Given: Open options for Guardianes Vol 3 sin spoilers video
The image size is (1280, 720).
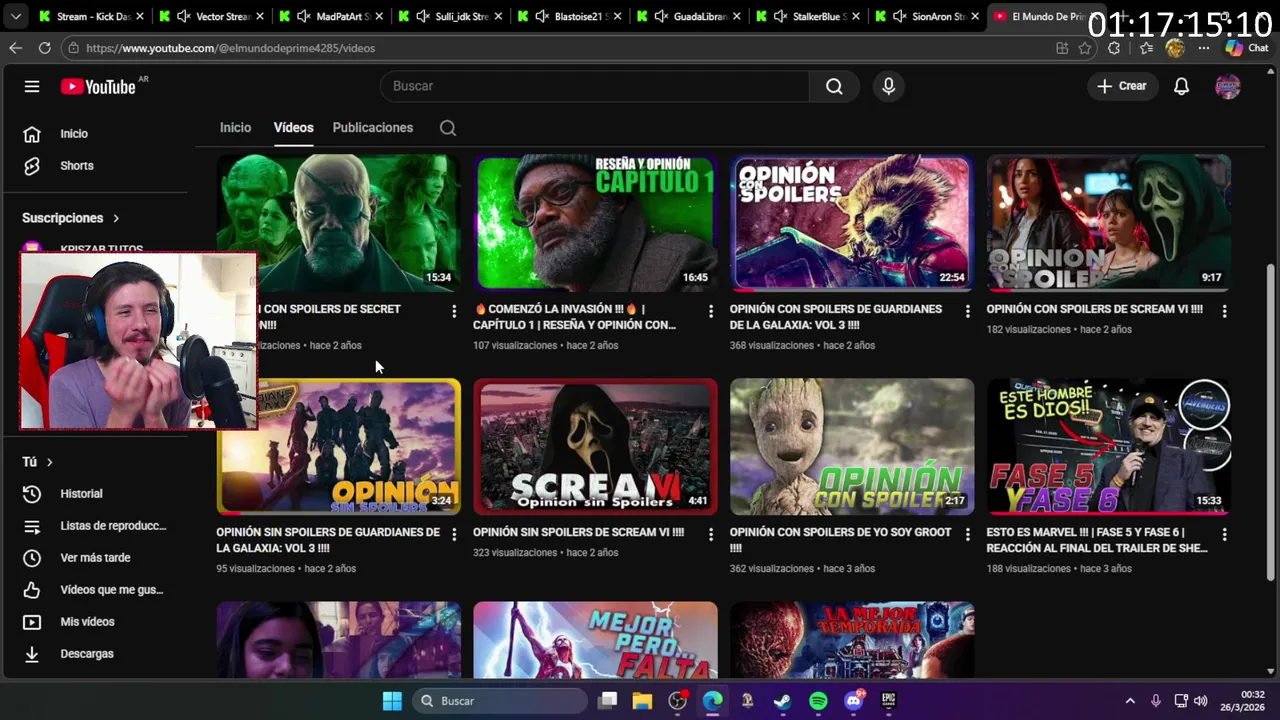Looking at the screenshot, I should click(454, 535).
